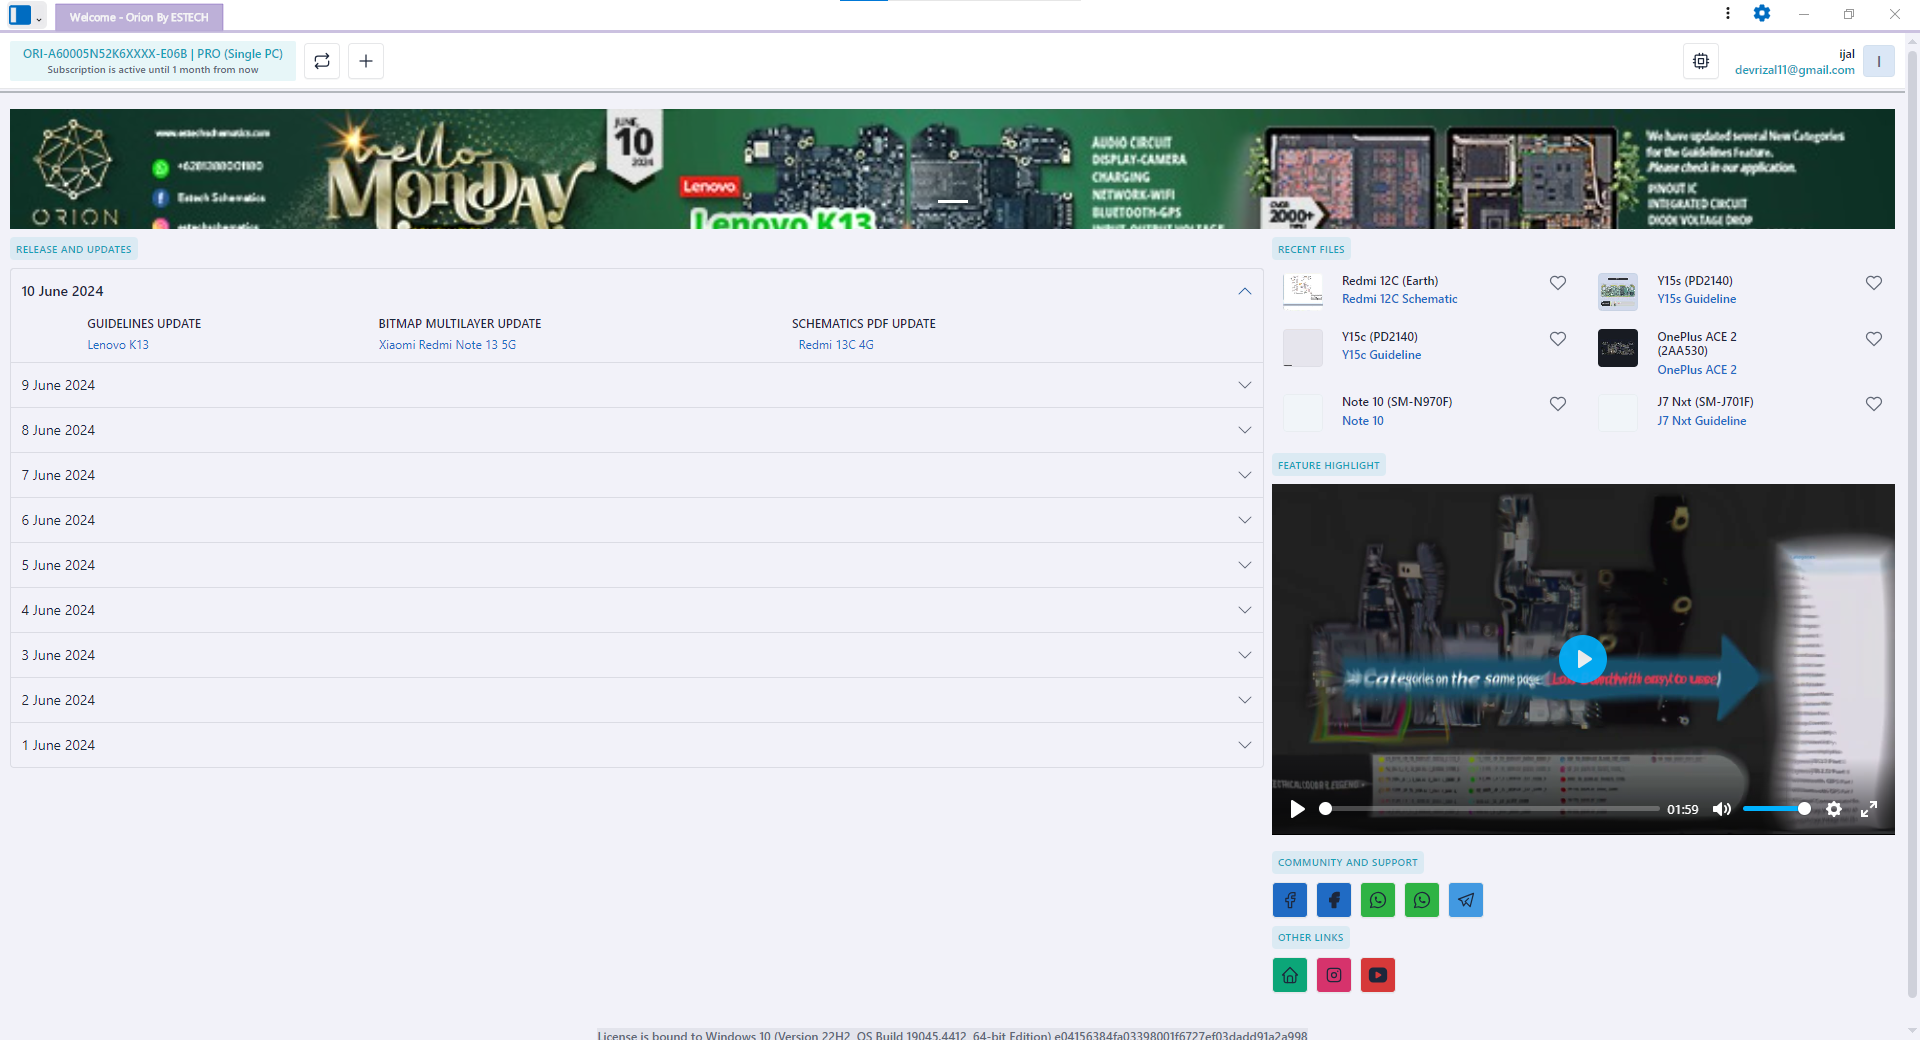Open the Lenovo K13 guidelines link
Image resolution: width=1920 pixels, height=1040 pixels.
tap(118, 345)
